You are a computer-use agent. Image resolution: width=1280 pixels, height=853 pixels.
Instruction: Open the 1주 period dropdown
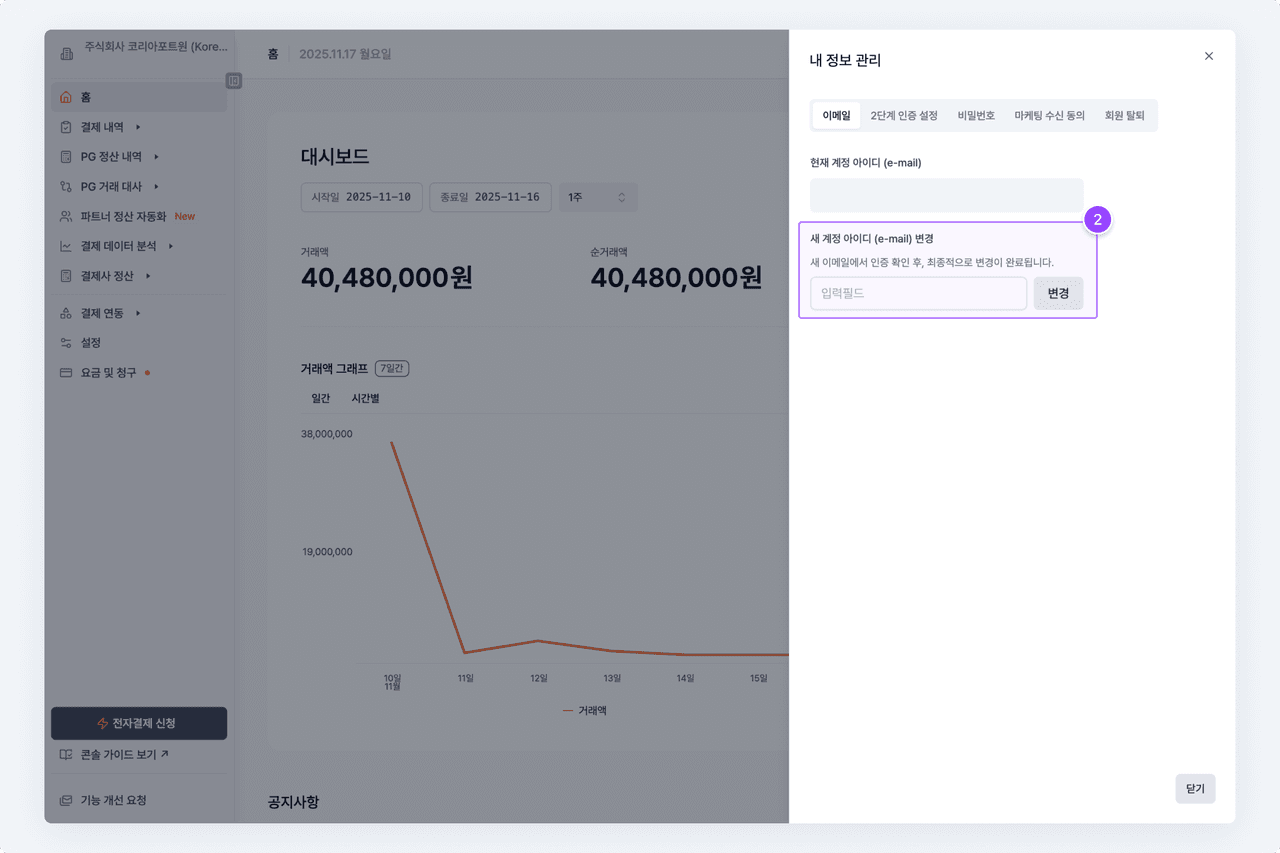click(x=597, y=197)
